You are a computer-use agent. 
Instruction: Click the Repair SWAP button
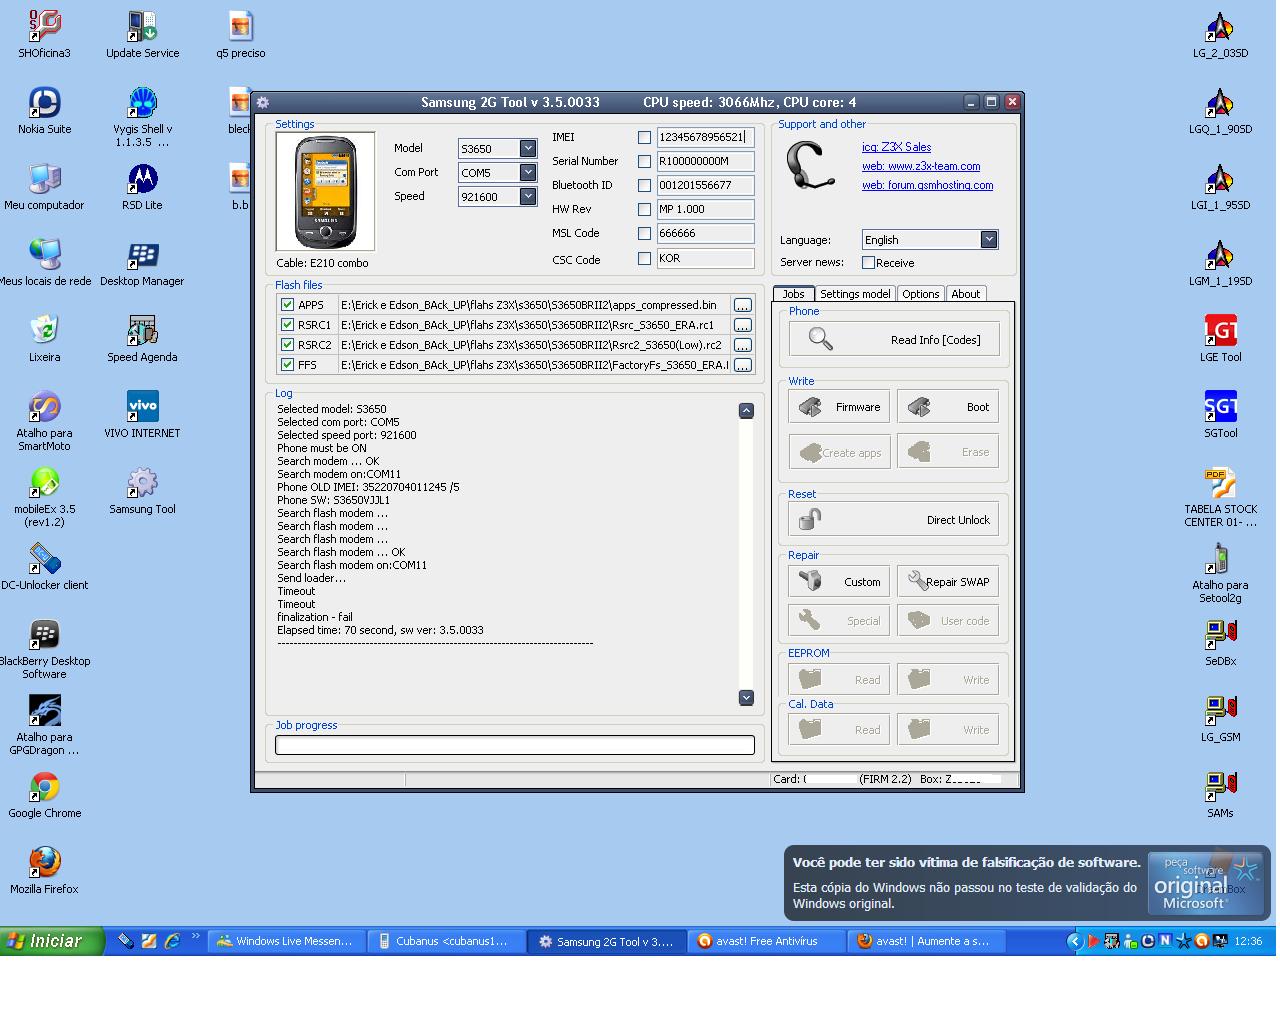(948, 581)
